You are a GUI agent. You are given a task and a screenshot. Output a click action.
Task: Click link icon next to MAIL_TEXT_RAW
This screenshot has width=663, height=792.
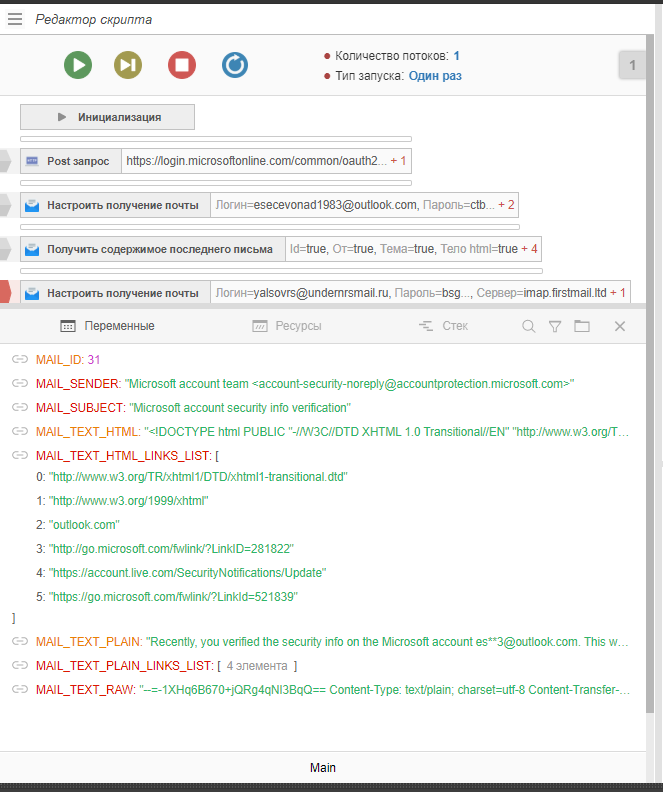click(20, 689)
